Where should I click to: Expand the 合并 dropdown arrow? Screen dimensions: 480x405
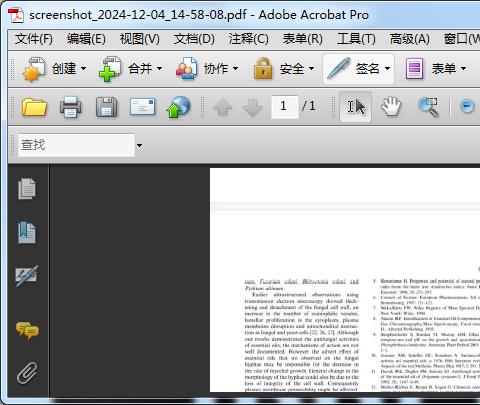[159, 69]
